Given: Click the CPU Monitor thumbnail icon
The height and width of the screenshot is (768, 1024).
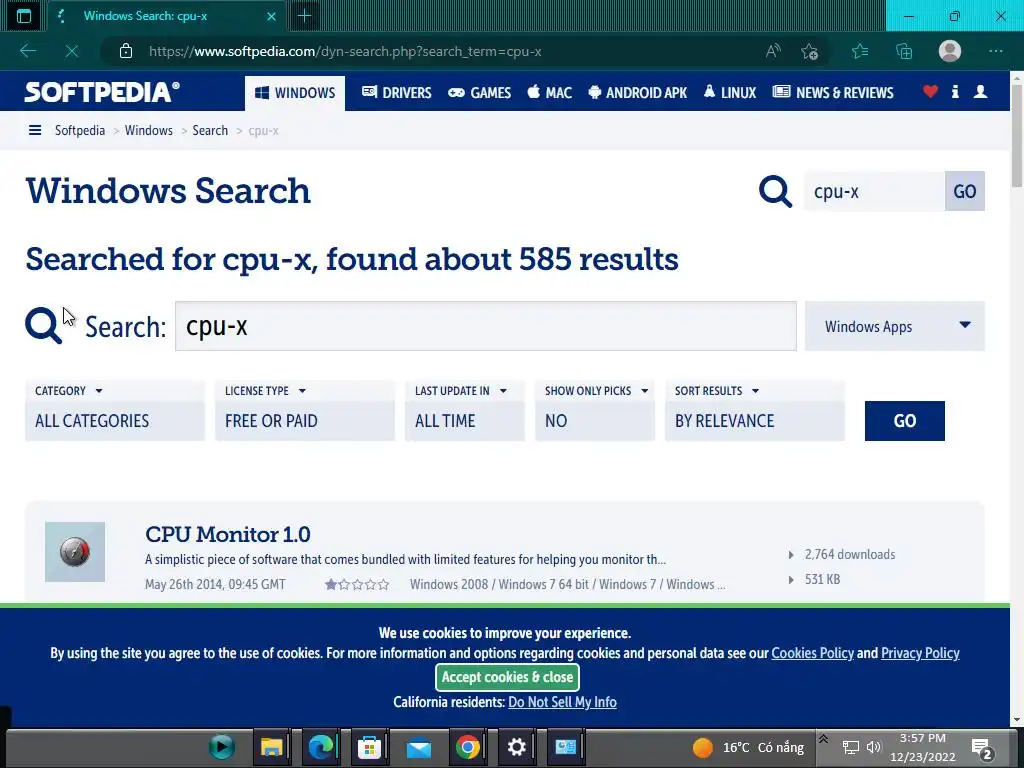Looking at the screenshot, I should [x=75, y=552].
